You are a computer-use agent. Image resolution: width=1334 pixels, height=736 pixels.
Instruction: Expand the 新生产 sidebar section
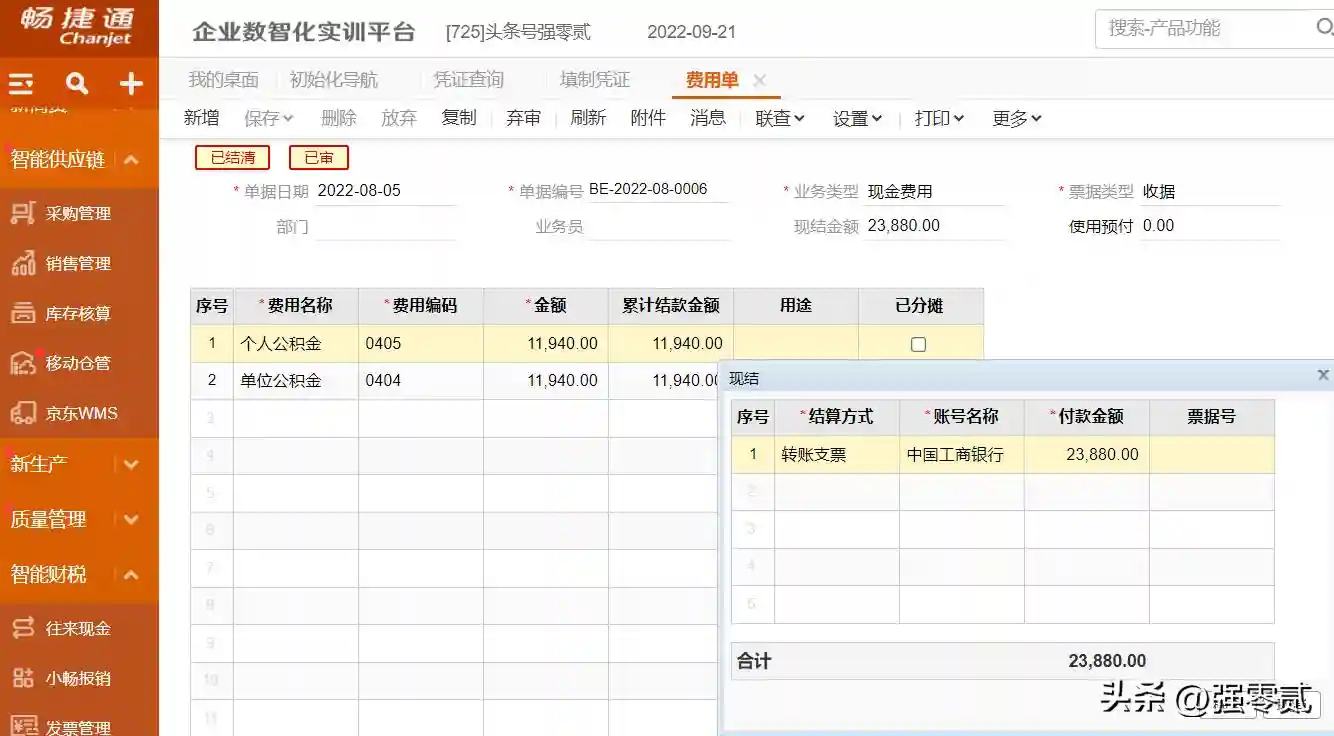point(130,464)
